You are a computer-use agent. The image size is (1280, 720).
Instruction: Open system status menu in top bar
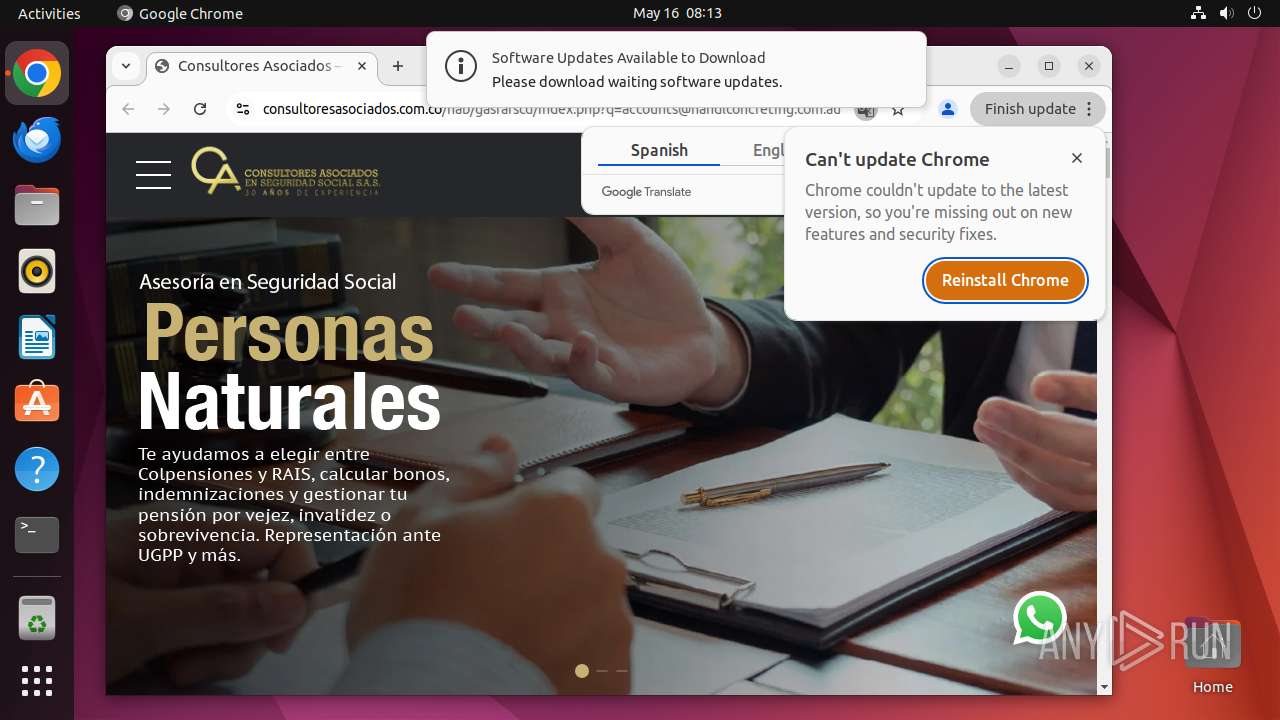click(1226, 13)
